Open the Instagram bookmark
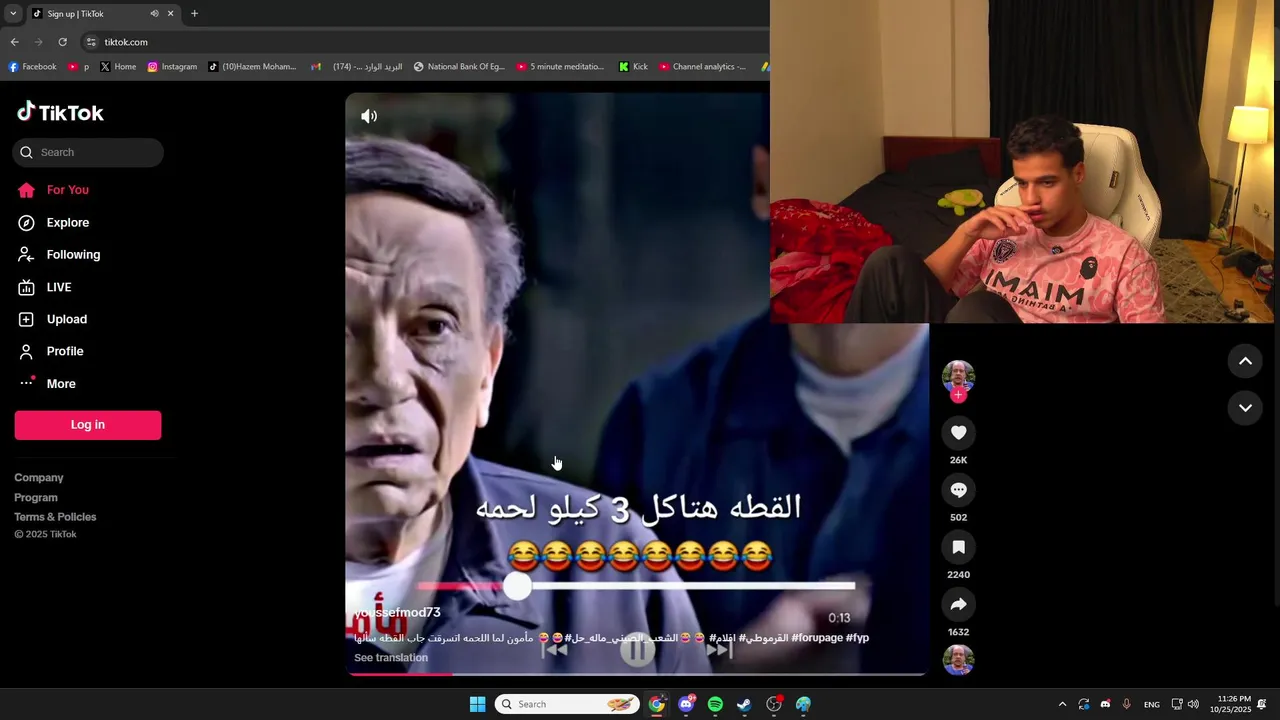 click(172, 67)
